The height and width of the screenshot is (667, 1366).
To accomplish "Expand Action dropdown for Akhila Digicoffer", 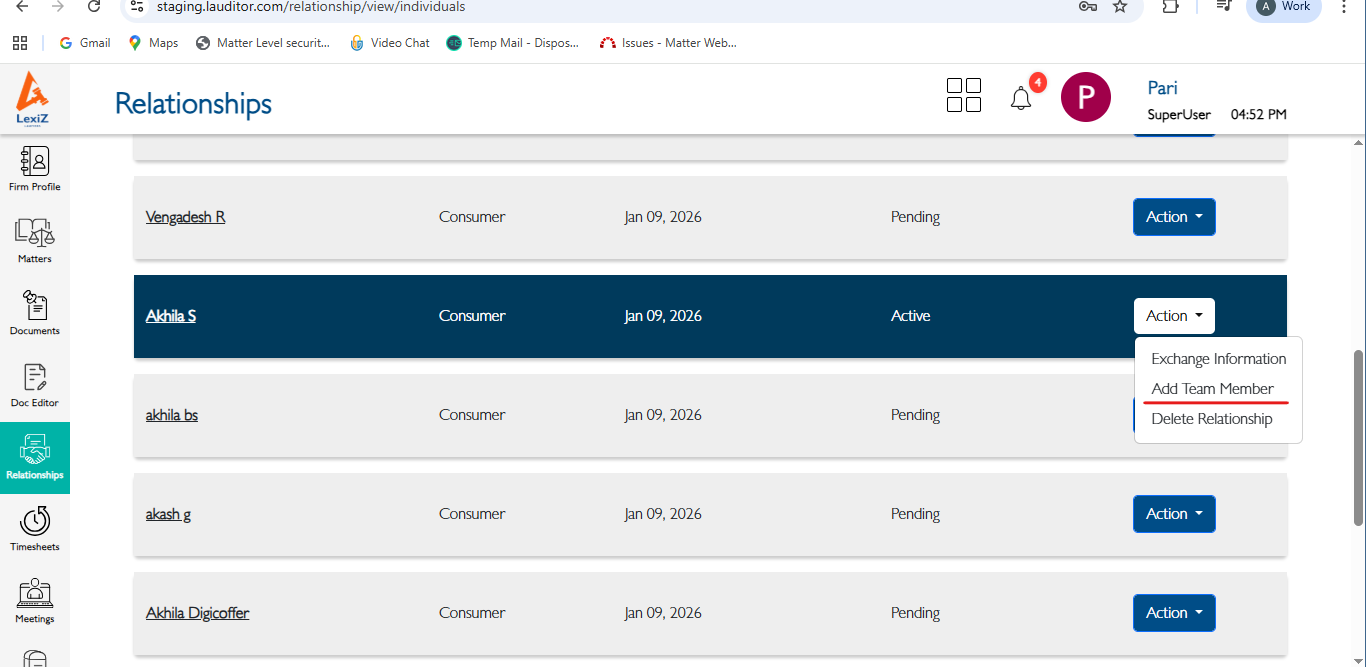I will coord(1174,613).
